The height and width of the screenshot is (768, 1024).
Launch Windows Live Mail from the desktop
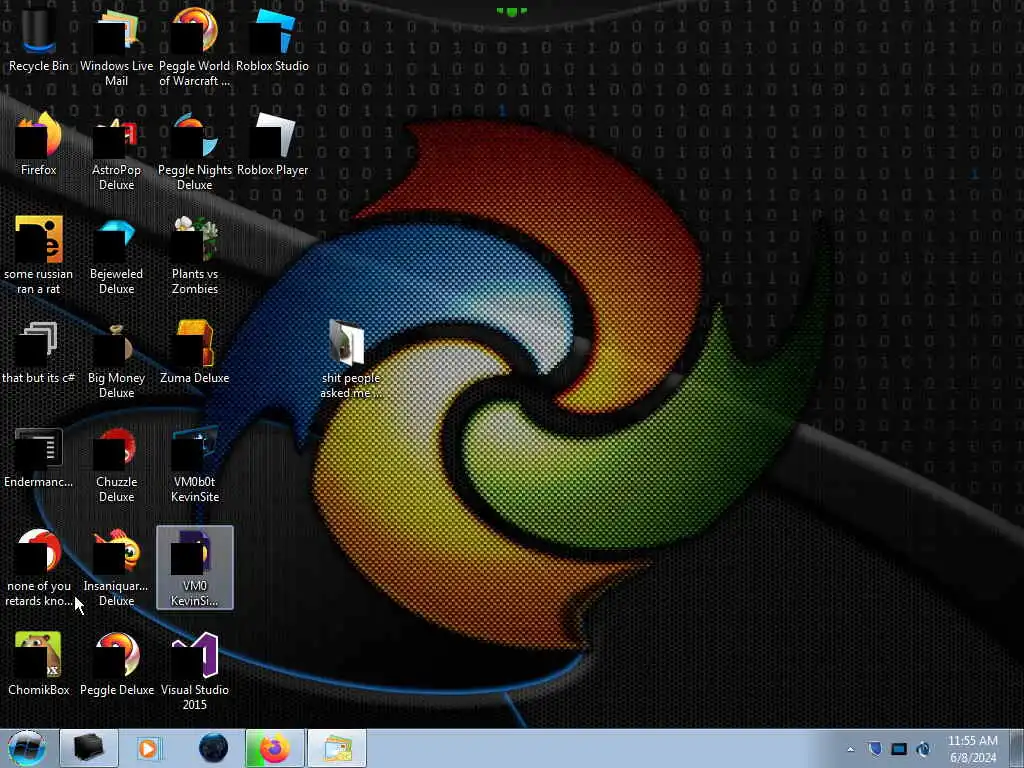[116, 47]
